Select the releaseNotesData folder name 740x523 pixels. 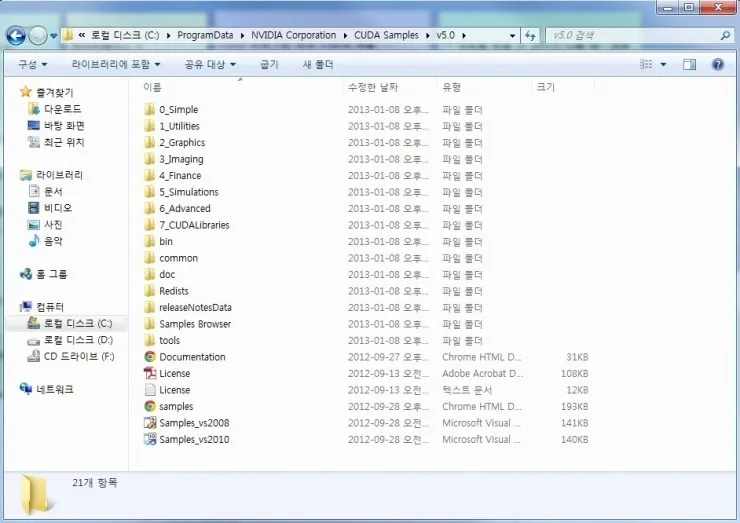click(195, 308)
